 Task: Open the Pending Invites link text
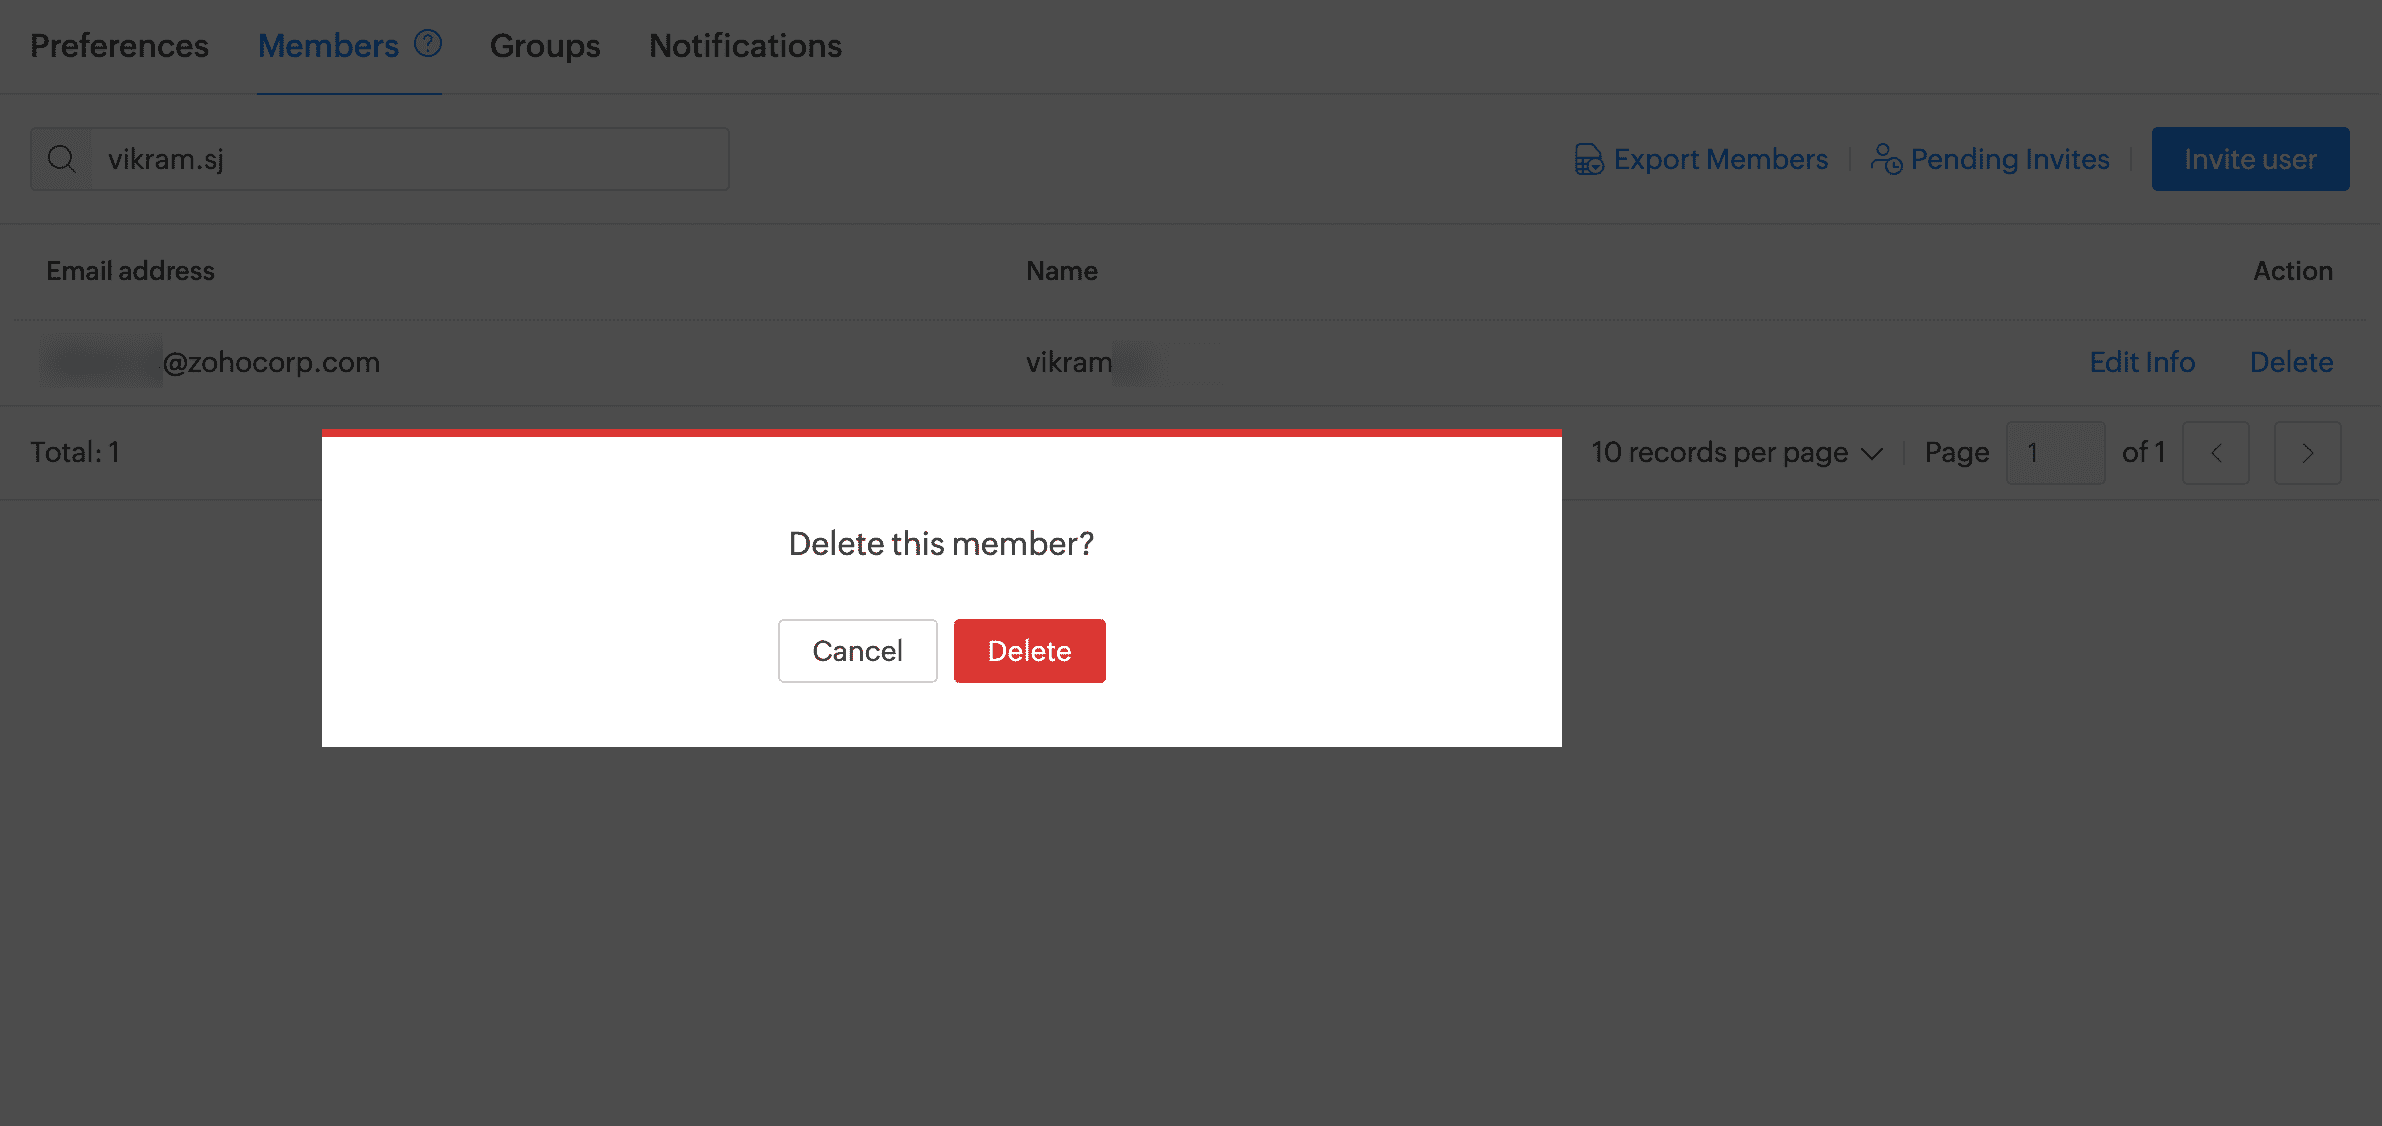point(2010,159)
